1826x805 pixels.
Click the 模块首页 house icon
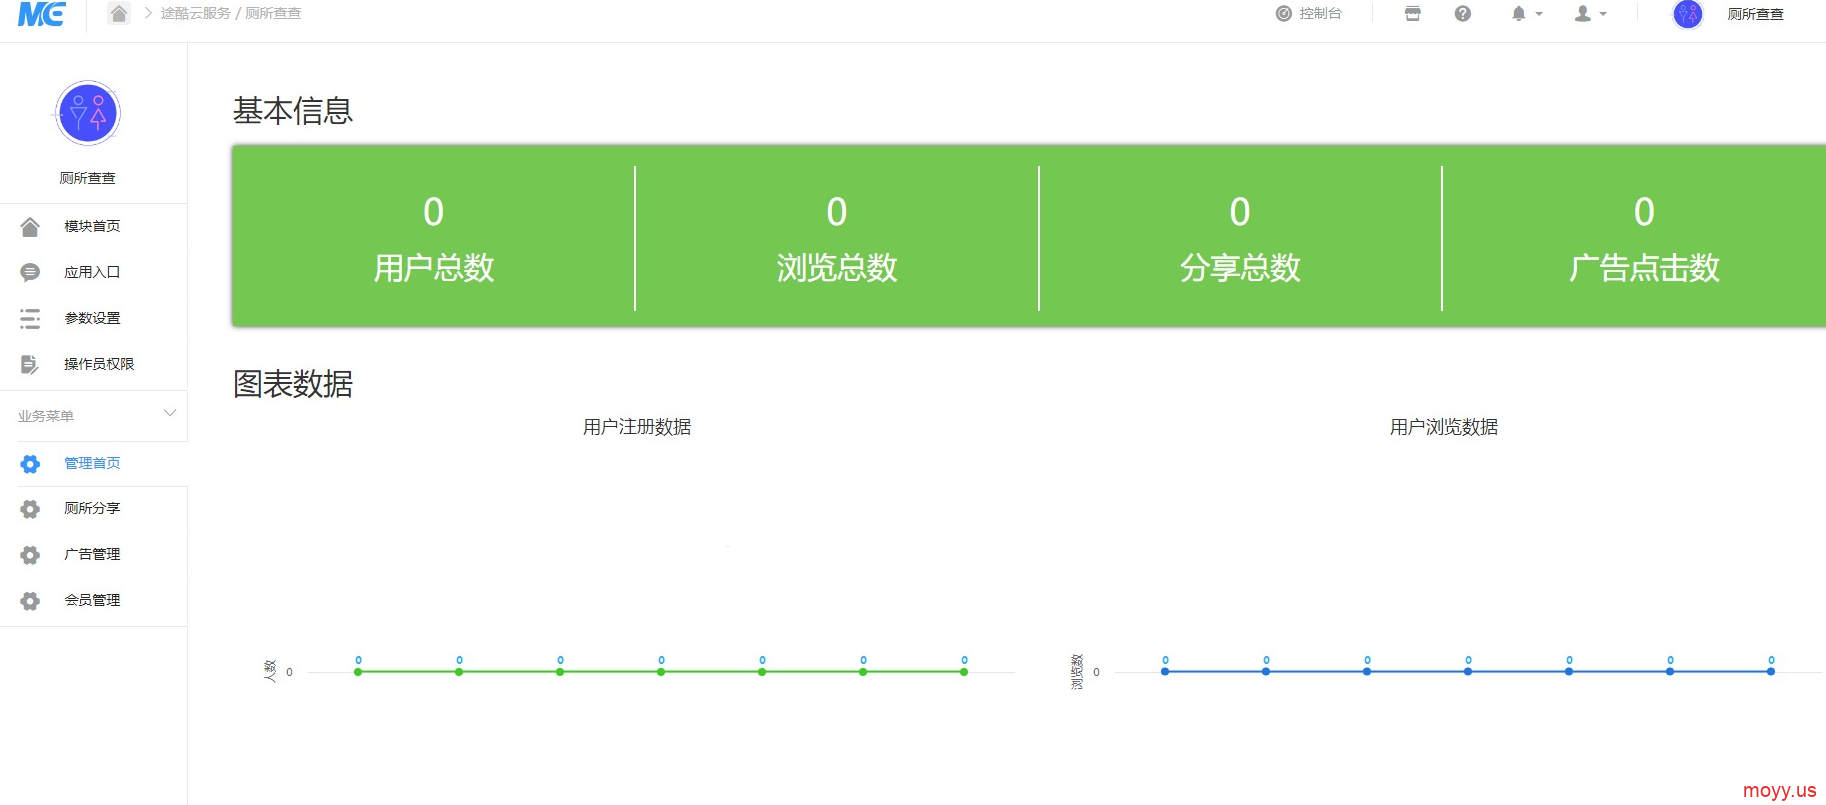[x=30, y=227]
